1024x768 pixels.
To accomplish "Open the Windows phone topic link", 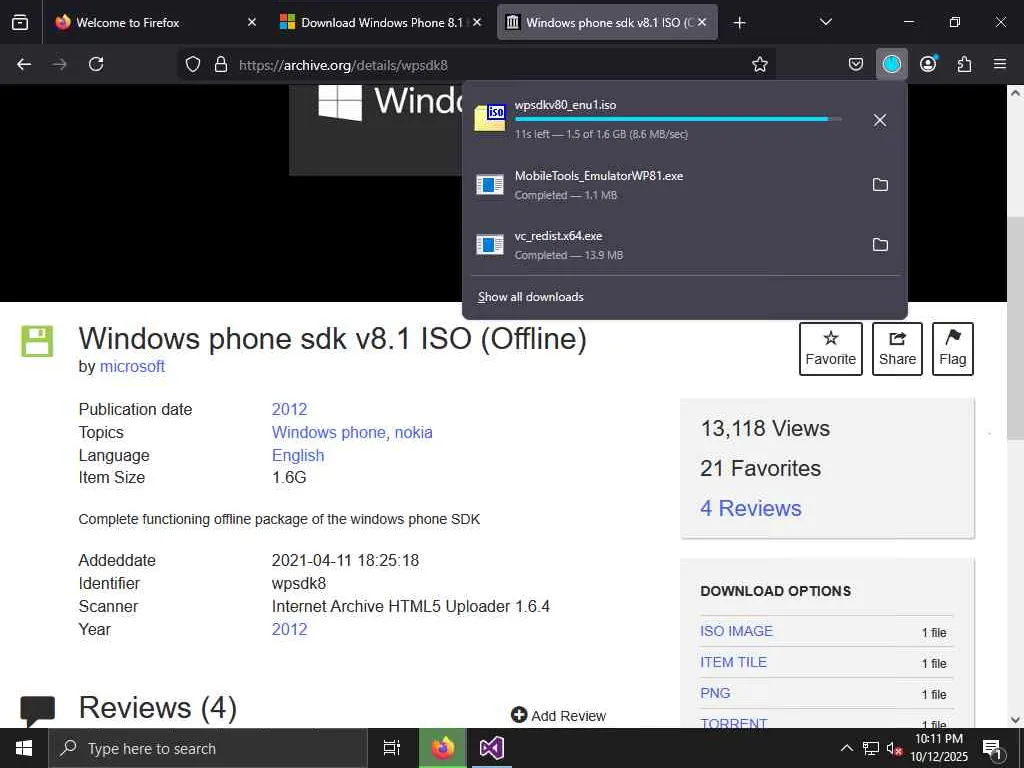I will pyautogui.click(x=330, y=432).
